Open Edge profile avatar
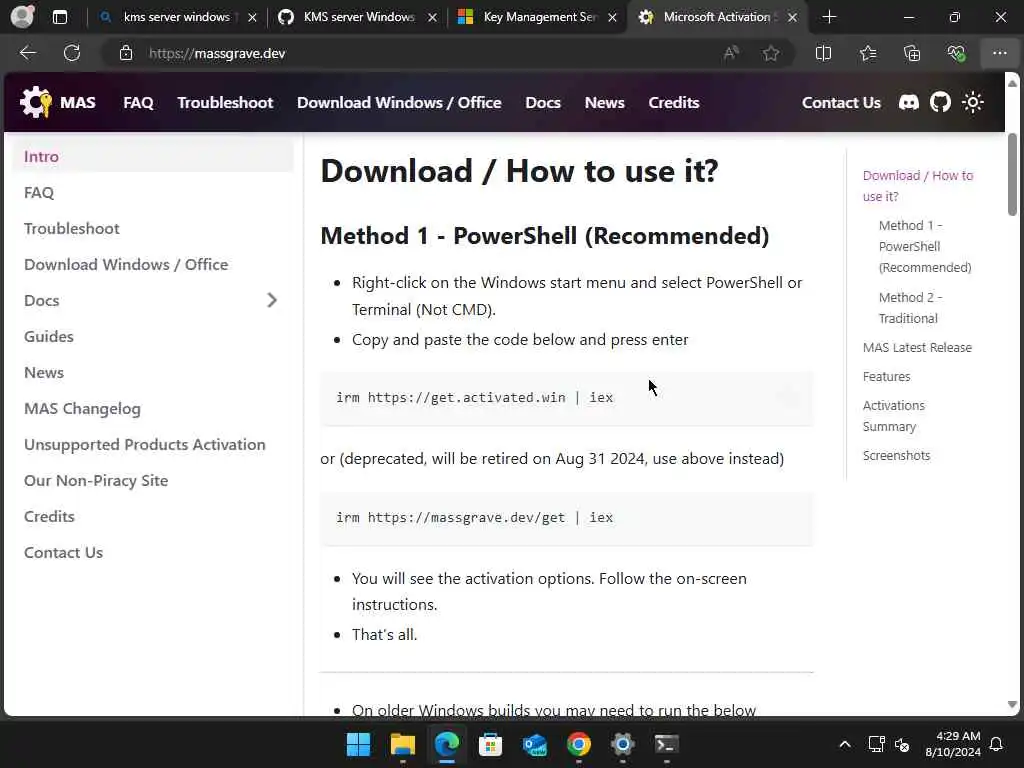1024x768 pixels. click(23, 16)
